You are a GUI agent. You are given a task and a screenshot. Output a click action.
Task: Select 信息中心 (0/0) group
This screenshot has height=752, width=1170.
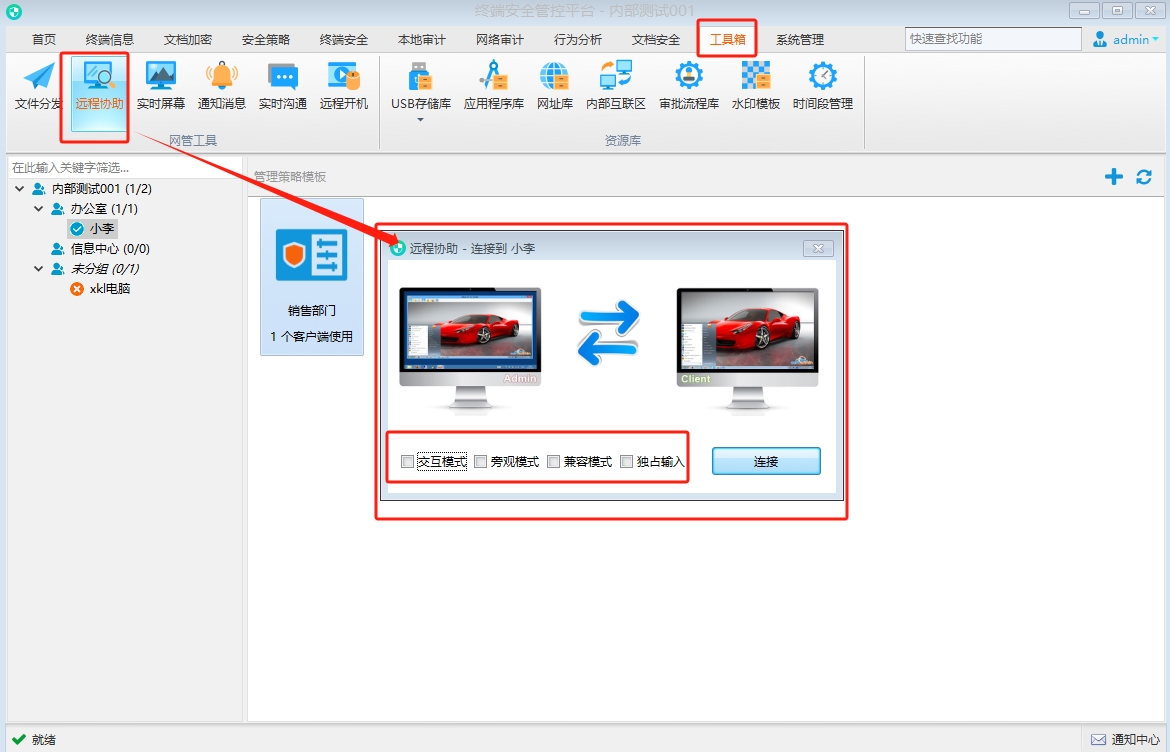[110, 248]
